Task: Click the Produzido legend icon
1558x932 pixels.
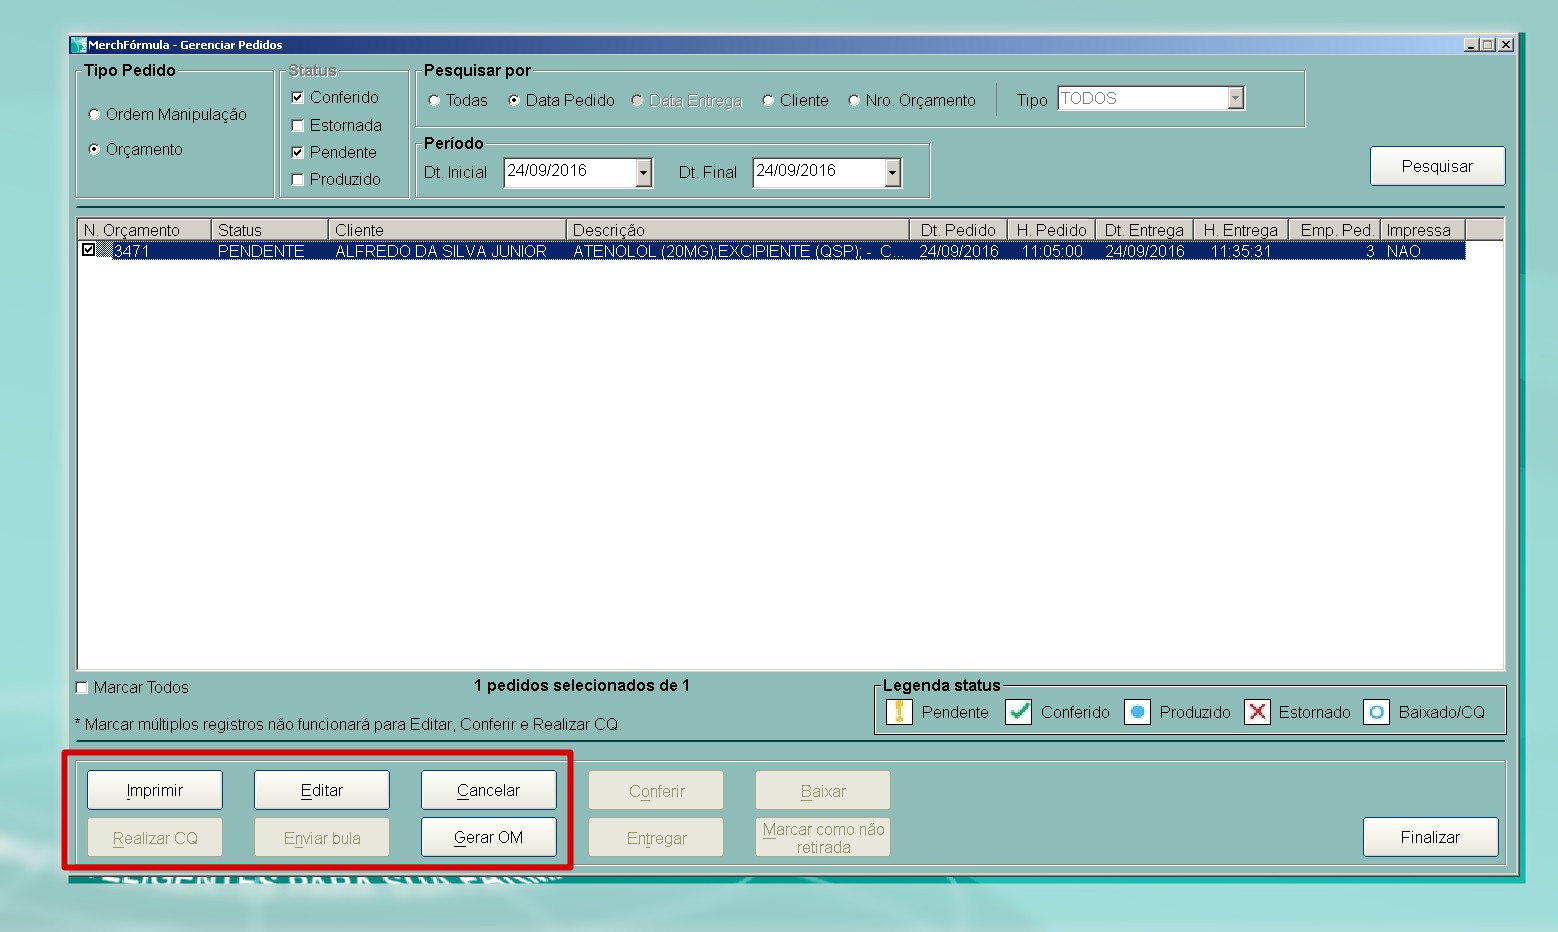Action: point(1137,712)
